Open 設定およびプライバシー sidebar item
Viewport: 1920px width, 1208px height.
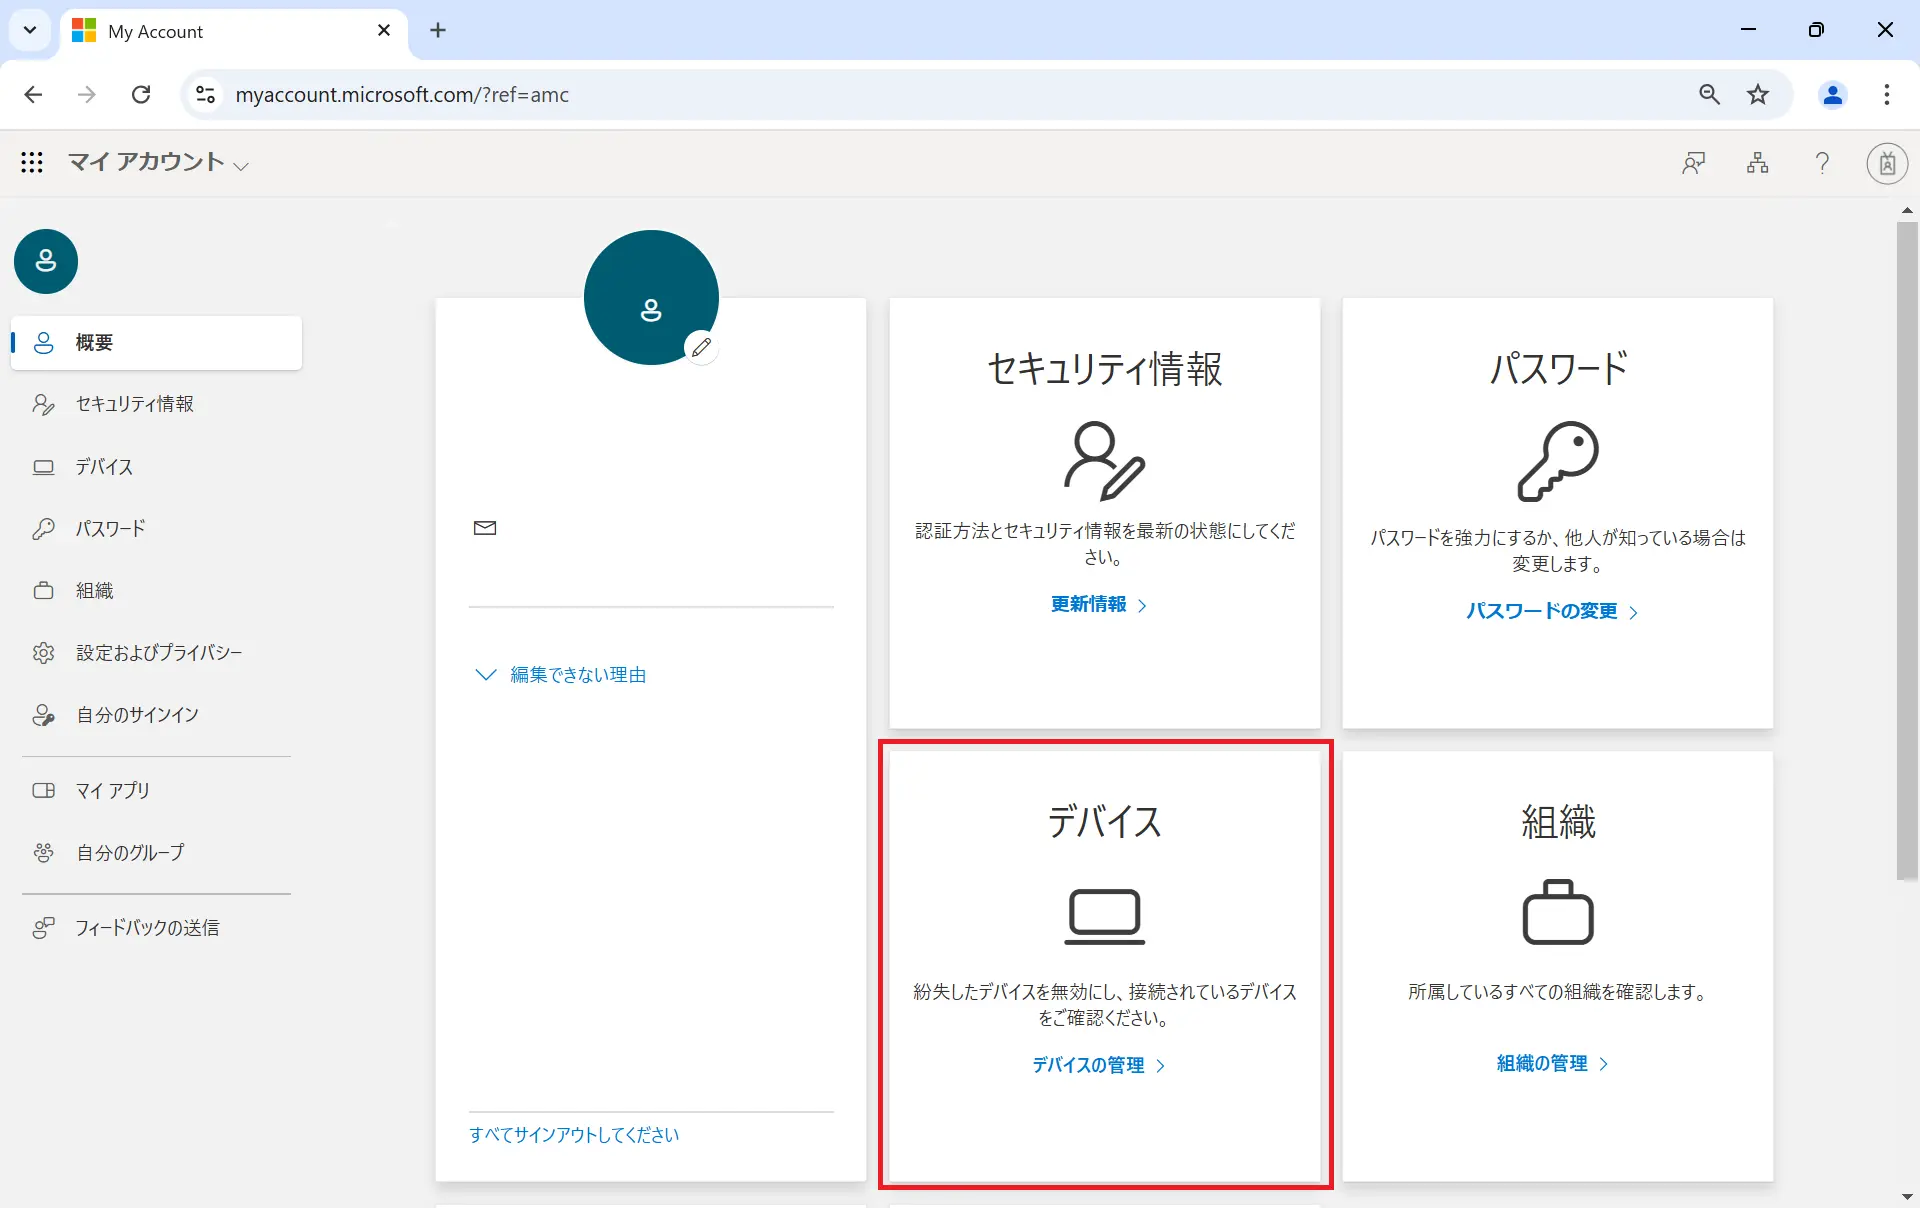(x=158, y=653)
